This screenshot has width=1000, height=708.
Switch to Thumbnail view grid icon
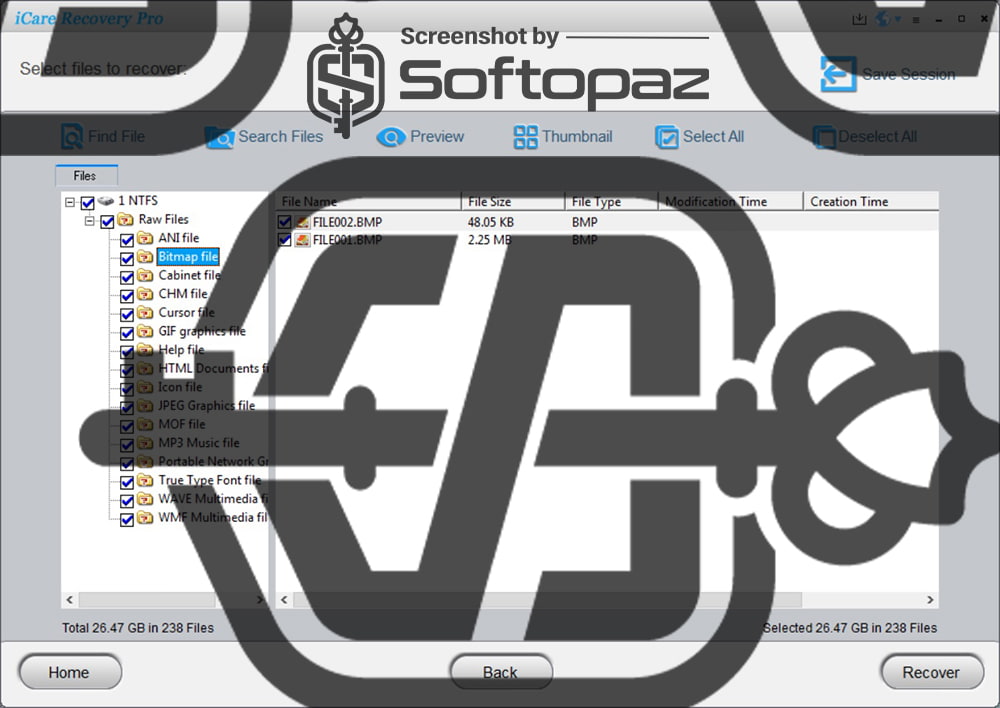pos(526,136)
